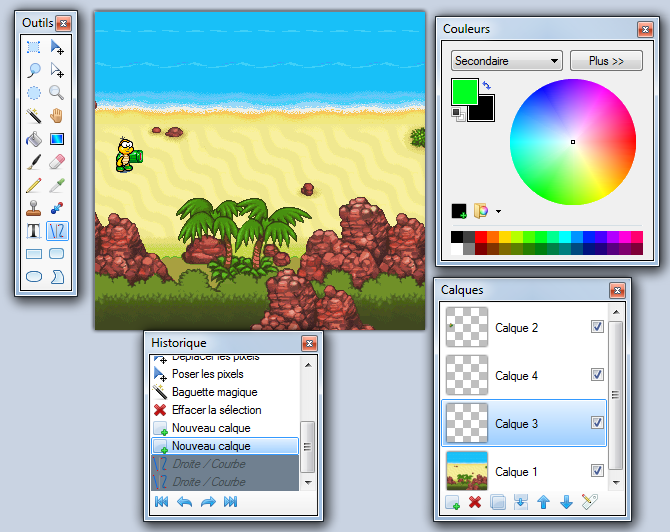Select the Text tool
Image resolution: width=670 pixels, height=532 pixels.
[x=33, y=232]
